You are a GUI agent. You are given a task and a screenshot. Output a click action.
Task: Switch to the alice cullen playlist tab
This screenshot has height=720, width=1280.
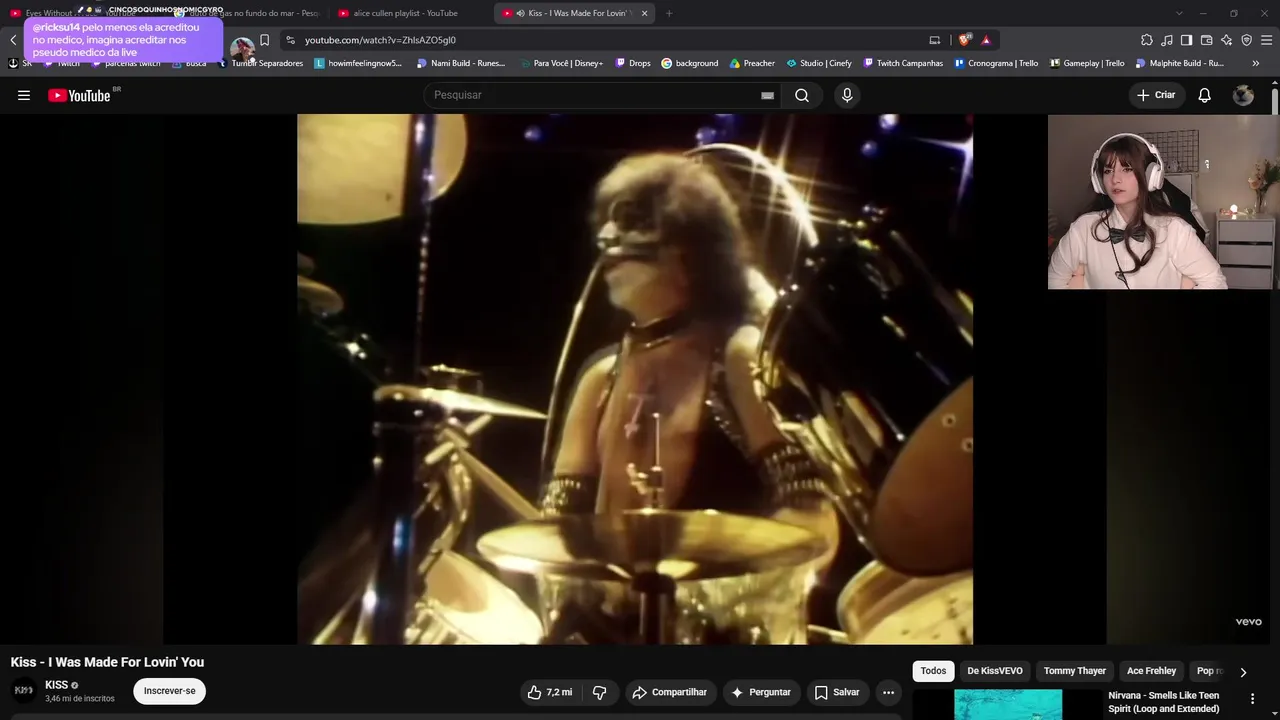(408, 13)
